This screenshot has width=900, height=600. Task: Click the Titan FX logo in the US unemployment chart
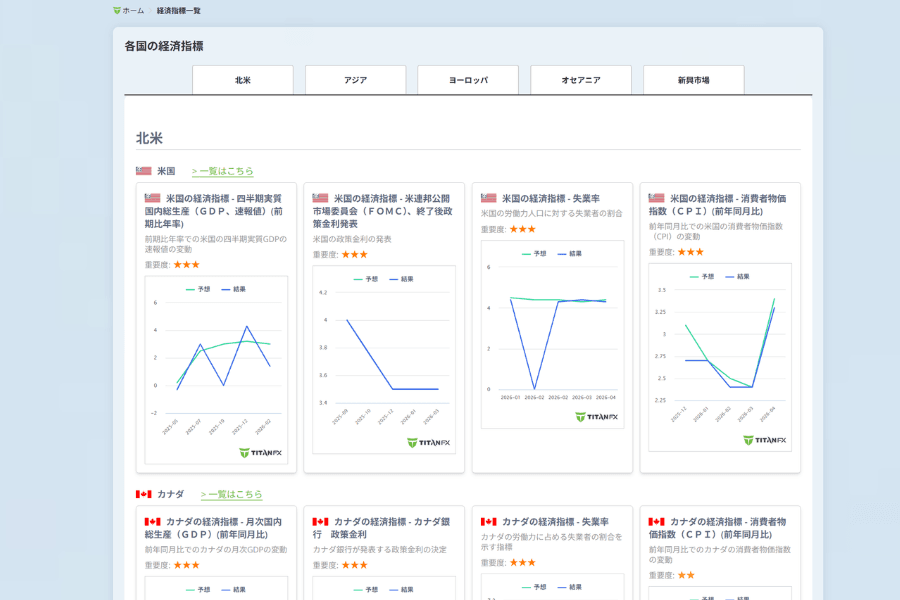(x=597, y=417)
